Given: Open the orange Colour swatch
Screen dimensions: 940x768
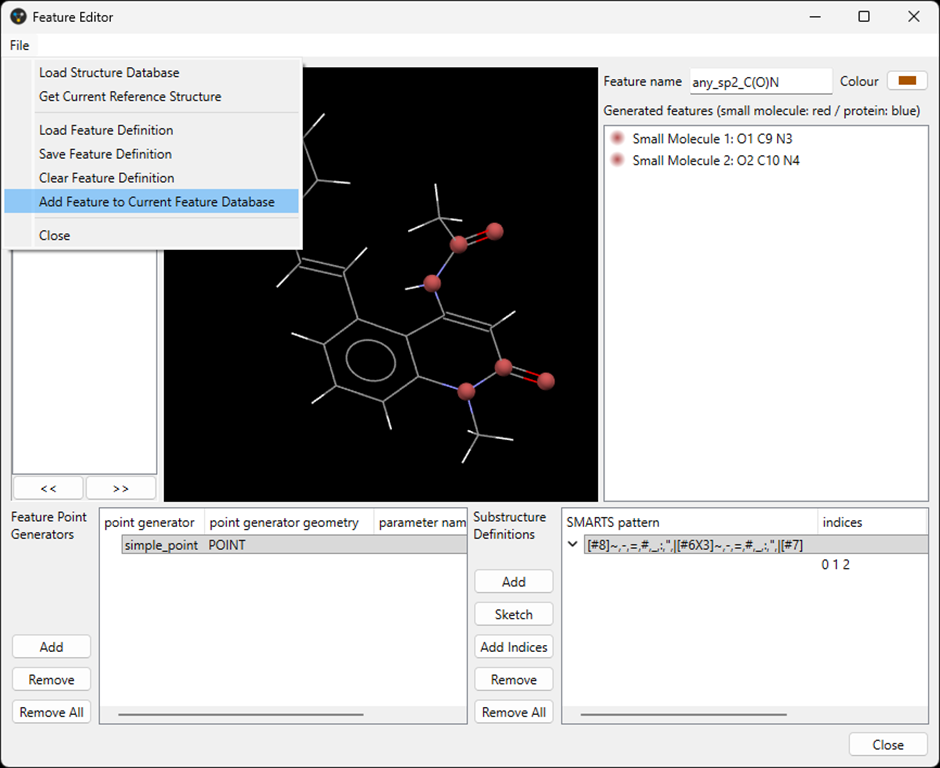Looking at the screenshot, I should (x=907, y=81).
